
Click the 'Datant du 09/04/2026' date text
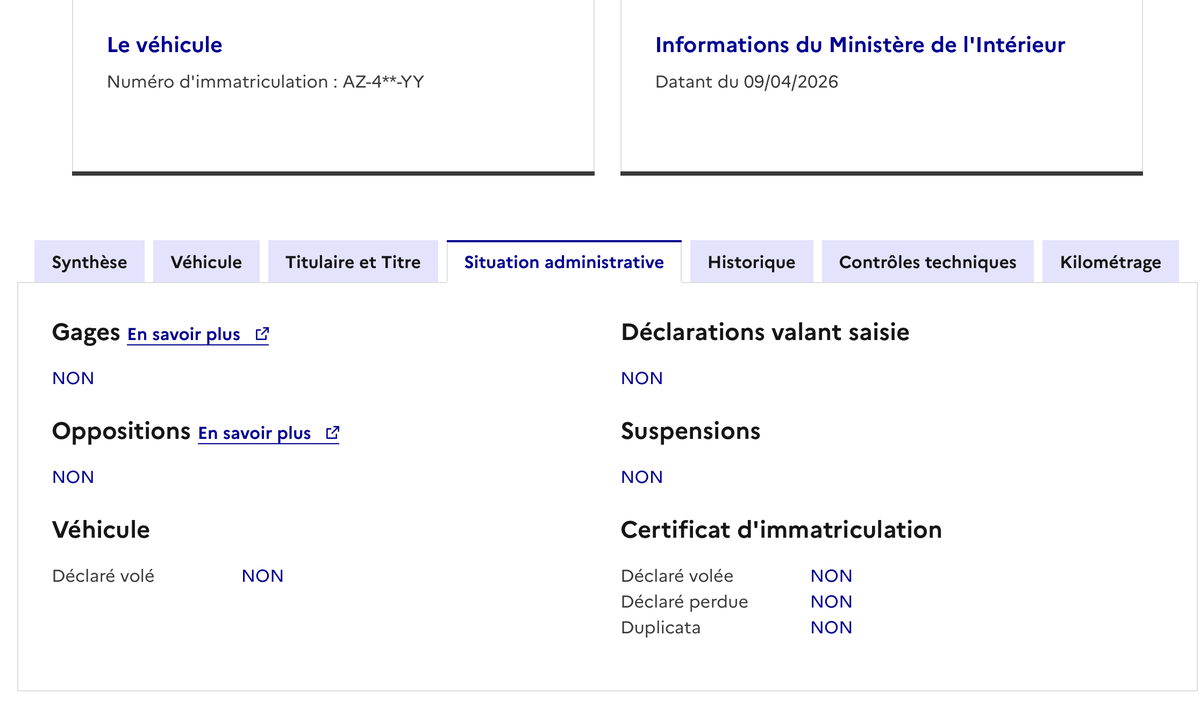(746, 82)
